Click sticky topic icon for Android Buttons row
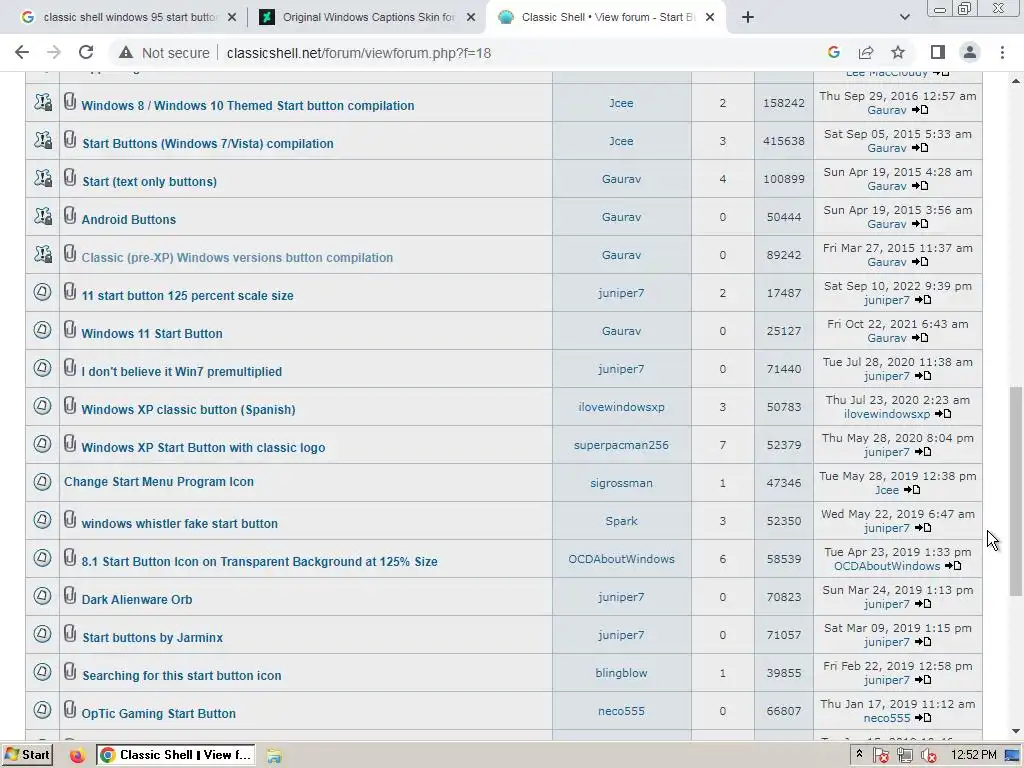The height and width of the screenshot is (768, 1024). tap(42, 216)
